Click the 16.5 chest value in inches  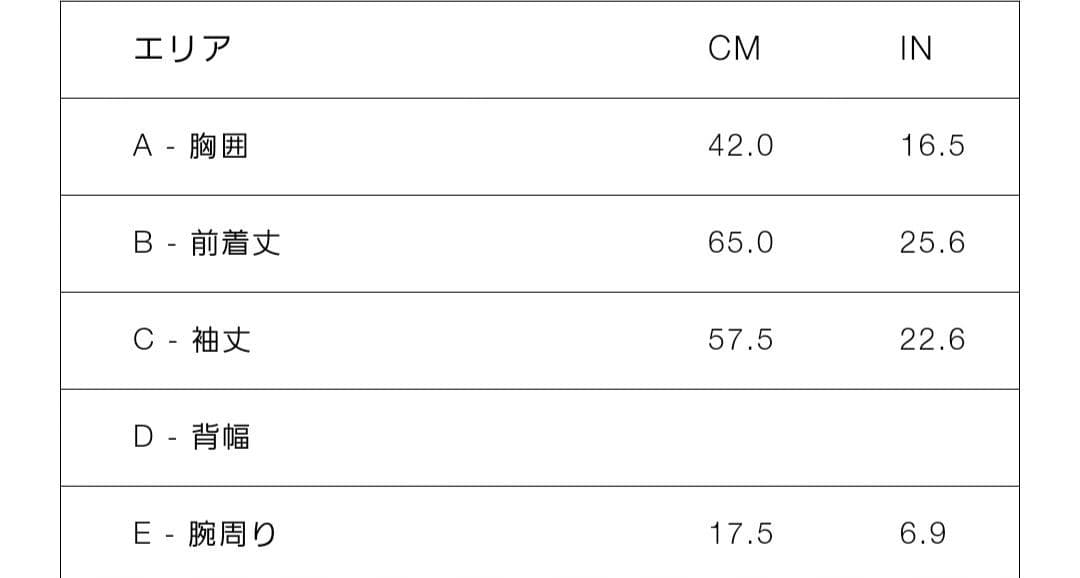(x=932, y=146)
